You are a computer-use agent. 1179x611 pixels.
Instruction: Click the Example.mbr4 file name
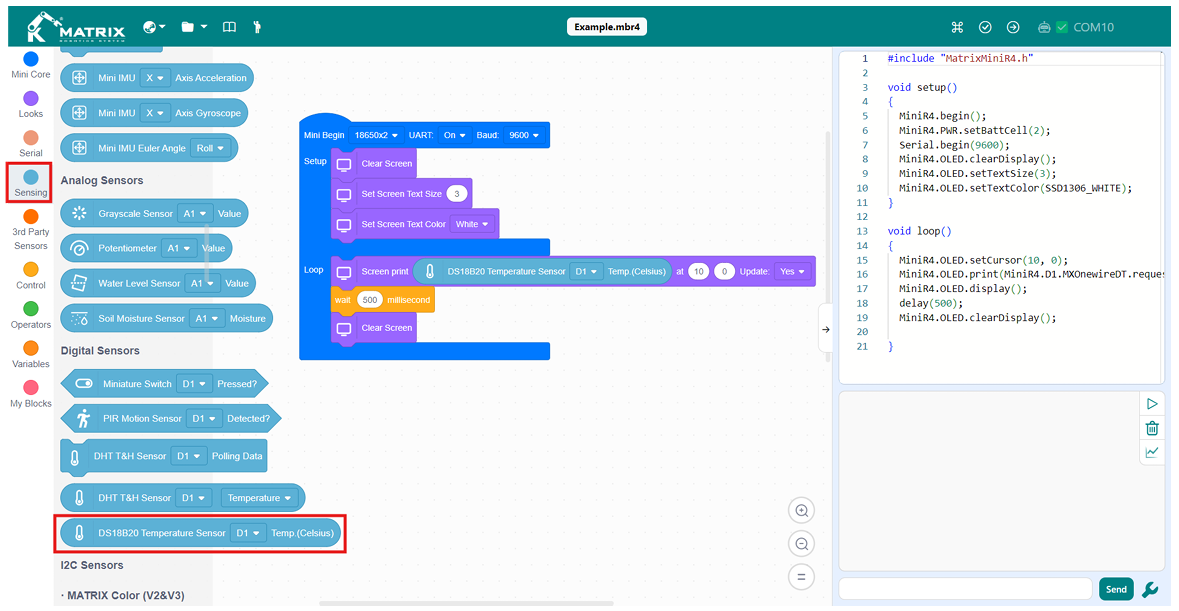(x=607, y=27)
